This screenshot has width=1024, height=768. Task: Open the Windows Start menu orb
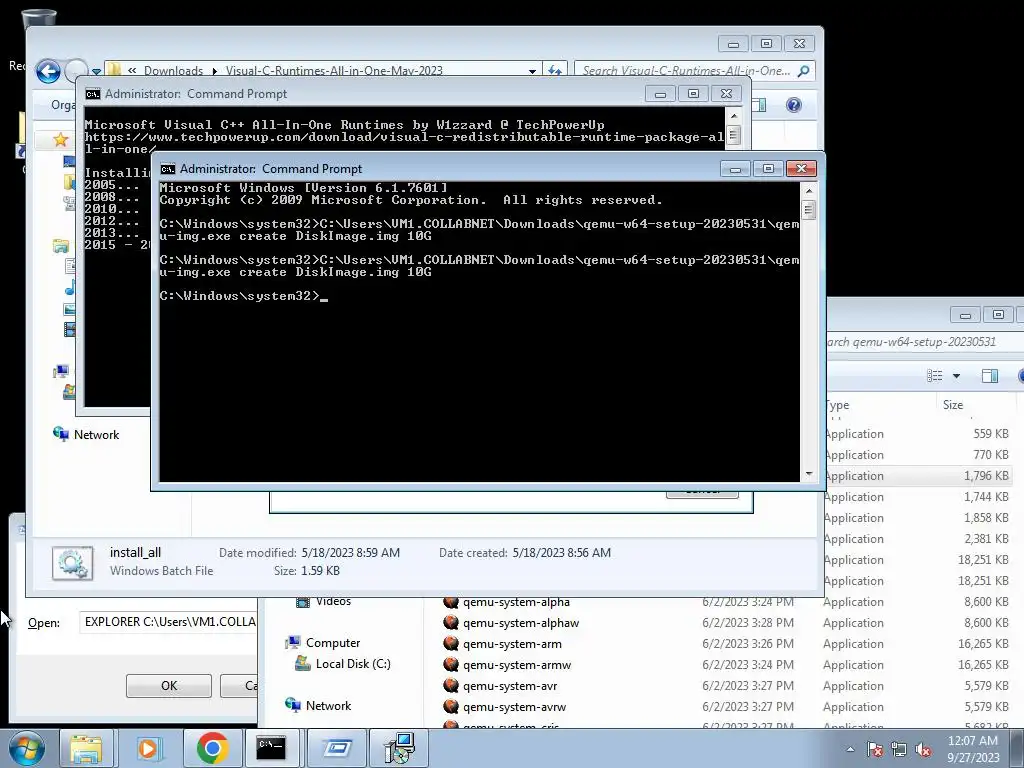pos(26,748)
